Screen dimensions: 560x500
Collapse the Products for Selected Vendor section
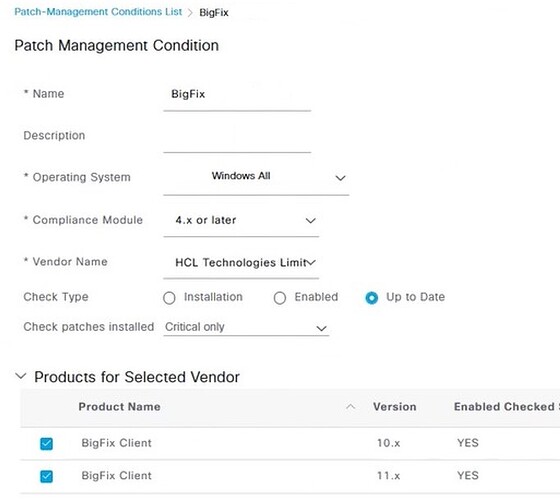tap(21, 376)
